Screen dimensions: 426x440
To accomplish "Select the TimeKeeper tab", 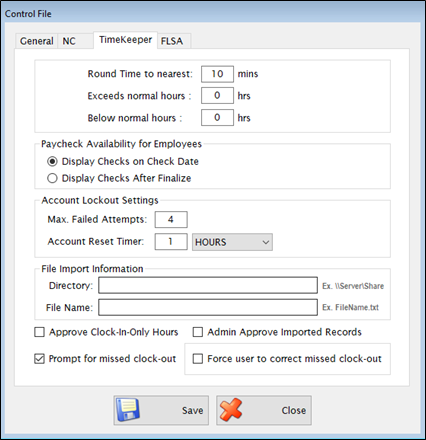I will point(125,40).
